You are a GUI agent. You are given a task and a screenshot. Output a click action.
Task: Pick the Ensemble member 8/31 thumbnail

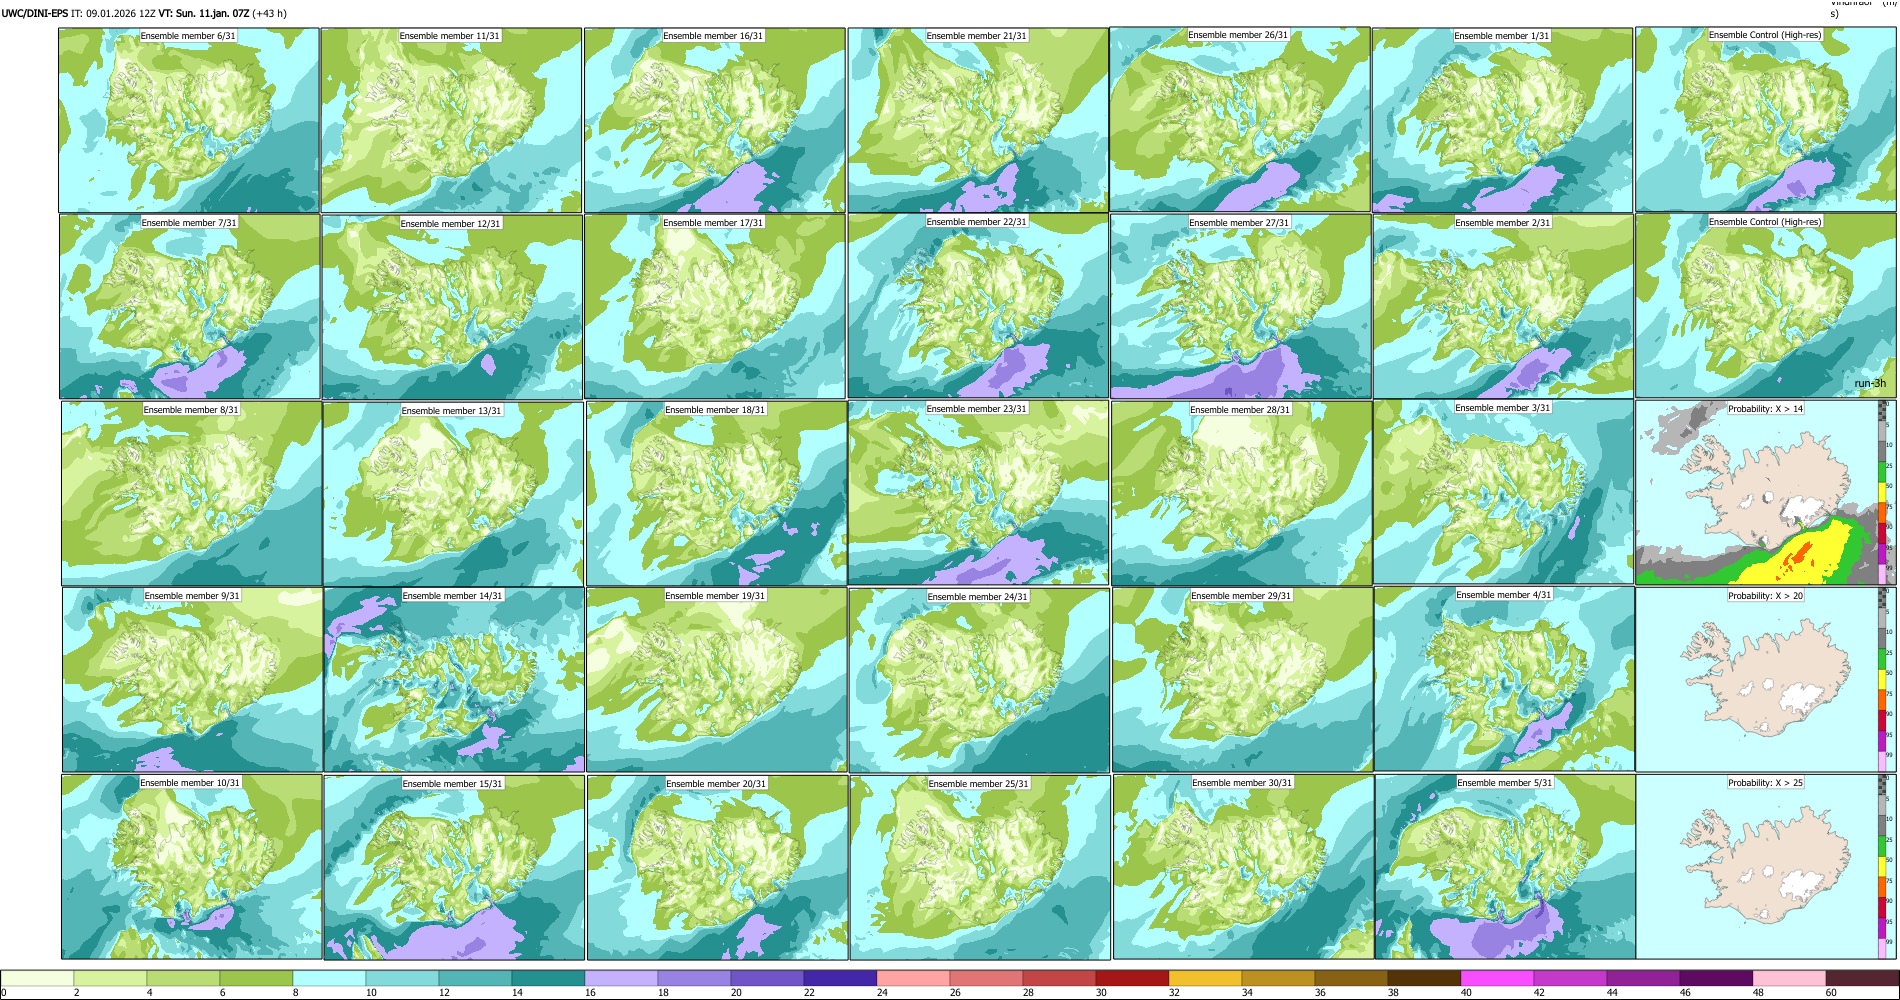[191, 493]
